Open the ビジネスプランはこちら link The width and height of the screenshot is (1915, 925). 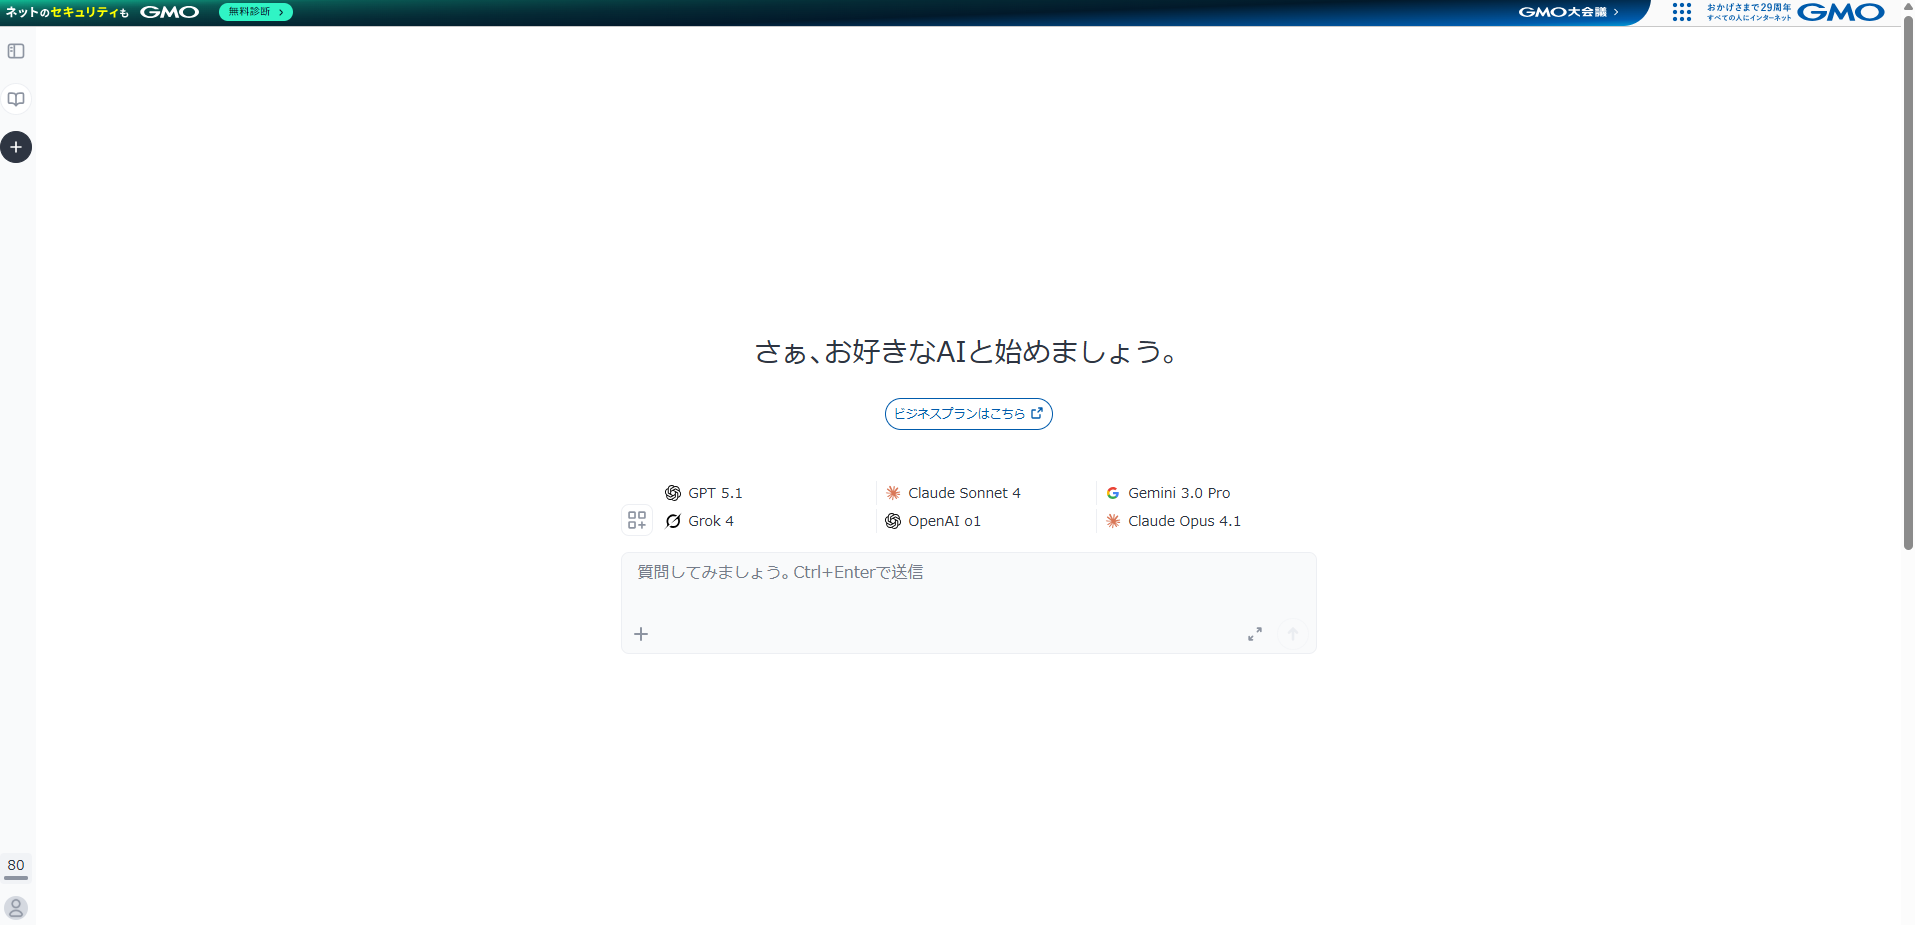tap(967, 413)
